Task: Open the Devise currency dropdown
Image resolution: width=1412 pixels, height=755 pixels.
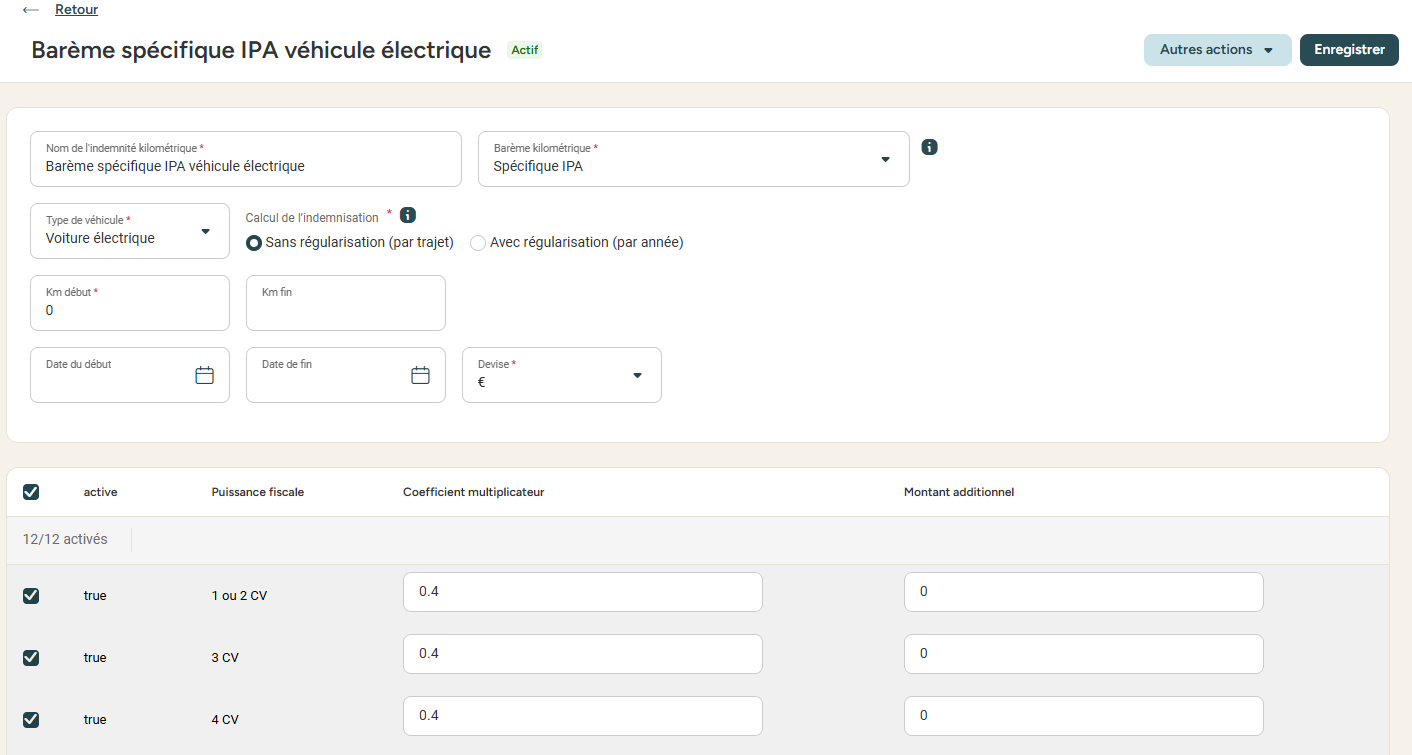Action: (x=561, y=376)
